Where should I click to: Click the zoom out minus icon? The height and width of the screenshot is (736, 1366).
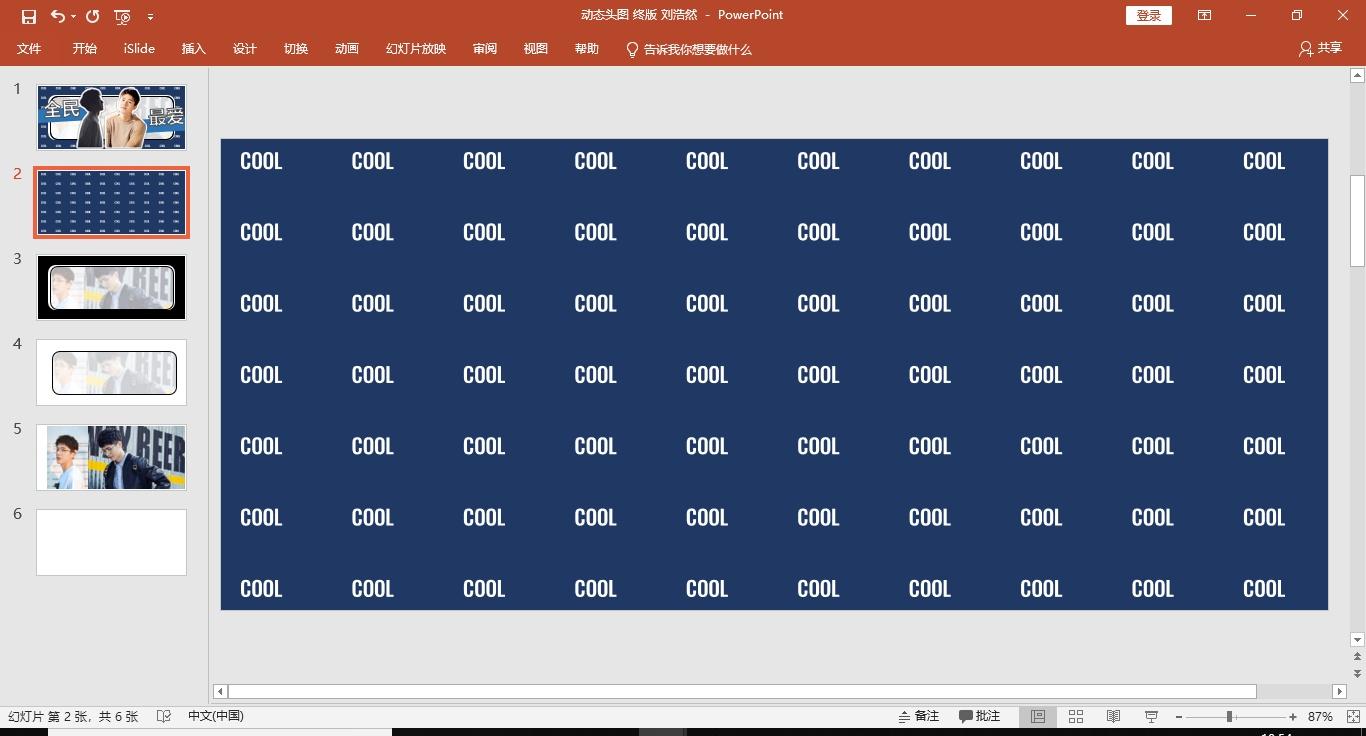pyautogui.click(x=1179, y=717)
